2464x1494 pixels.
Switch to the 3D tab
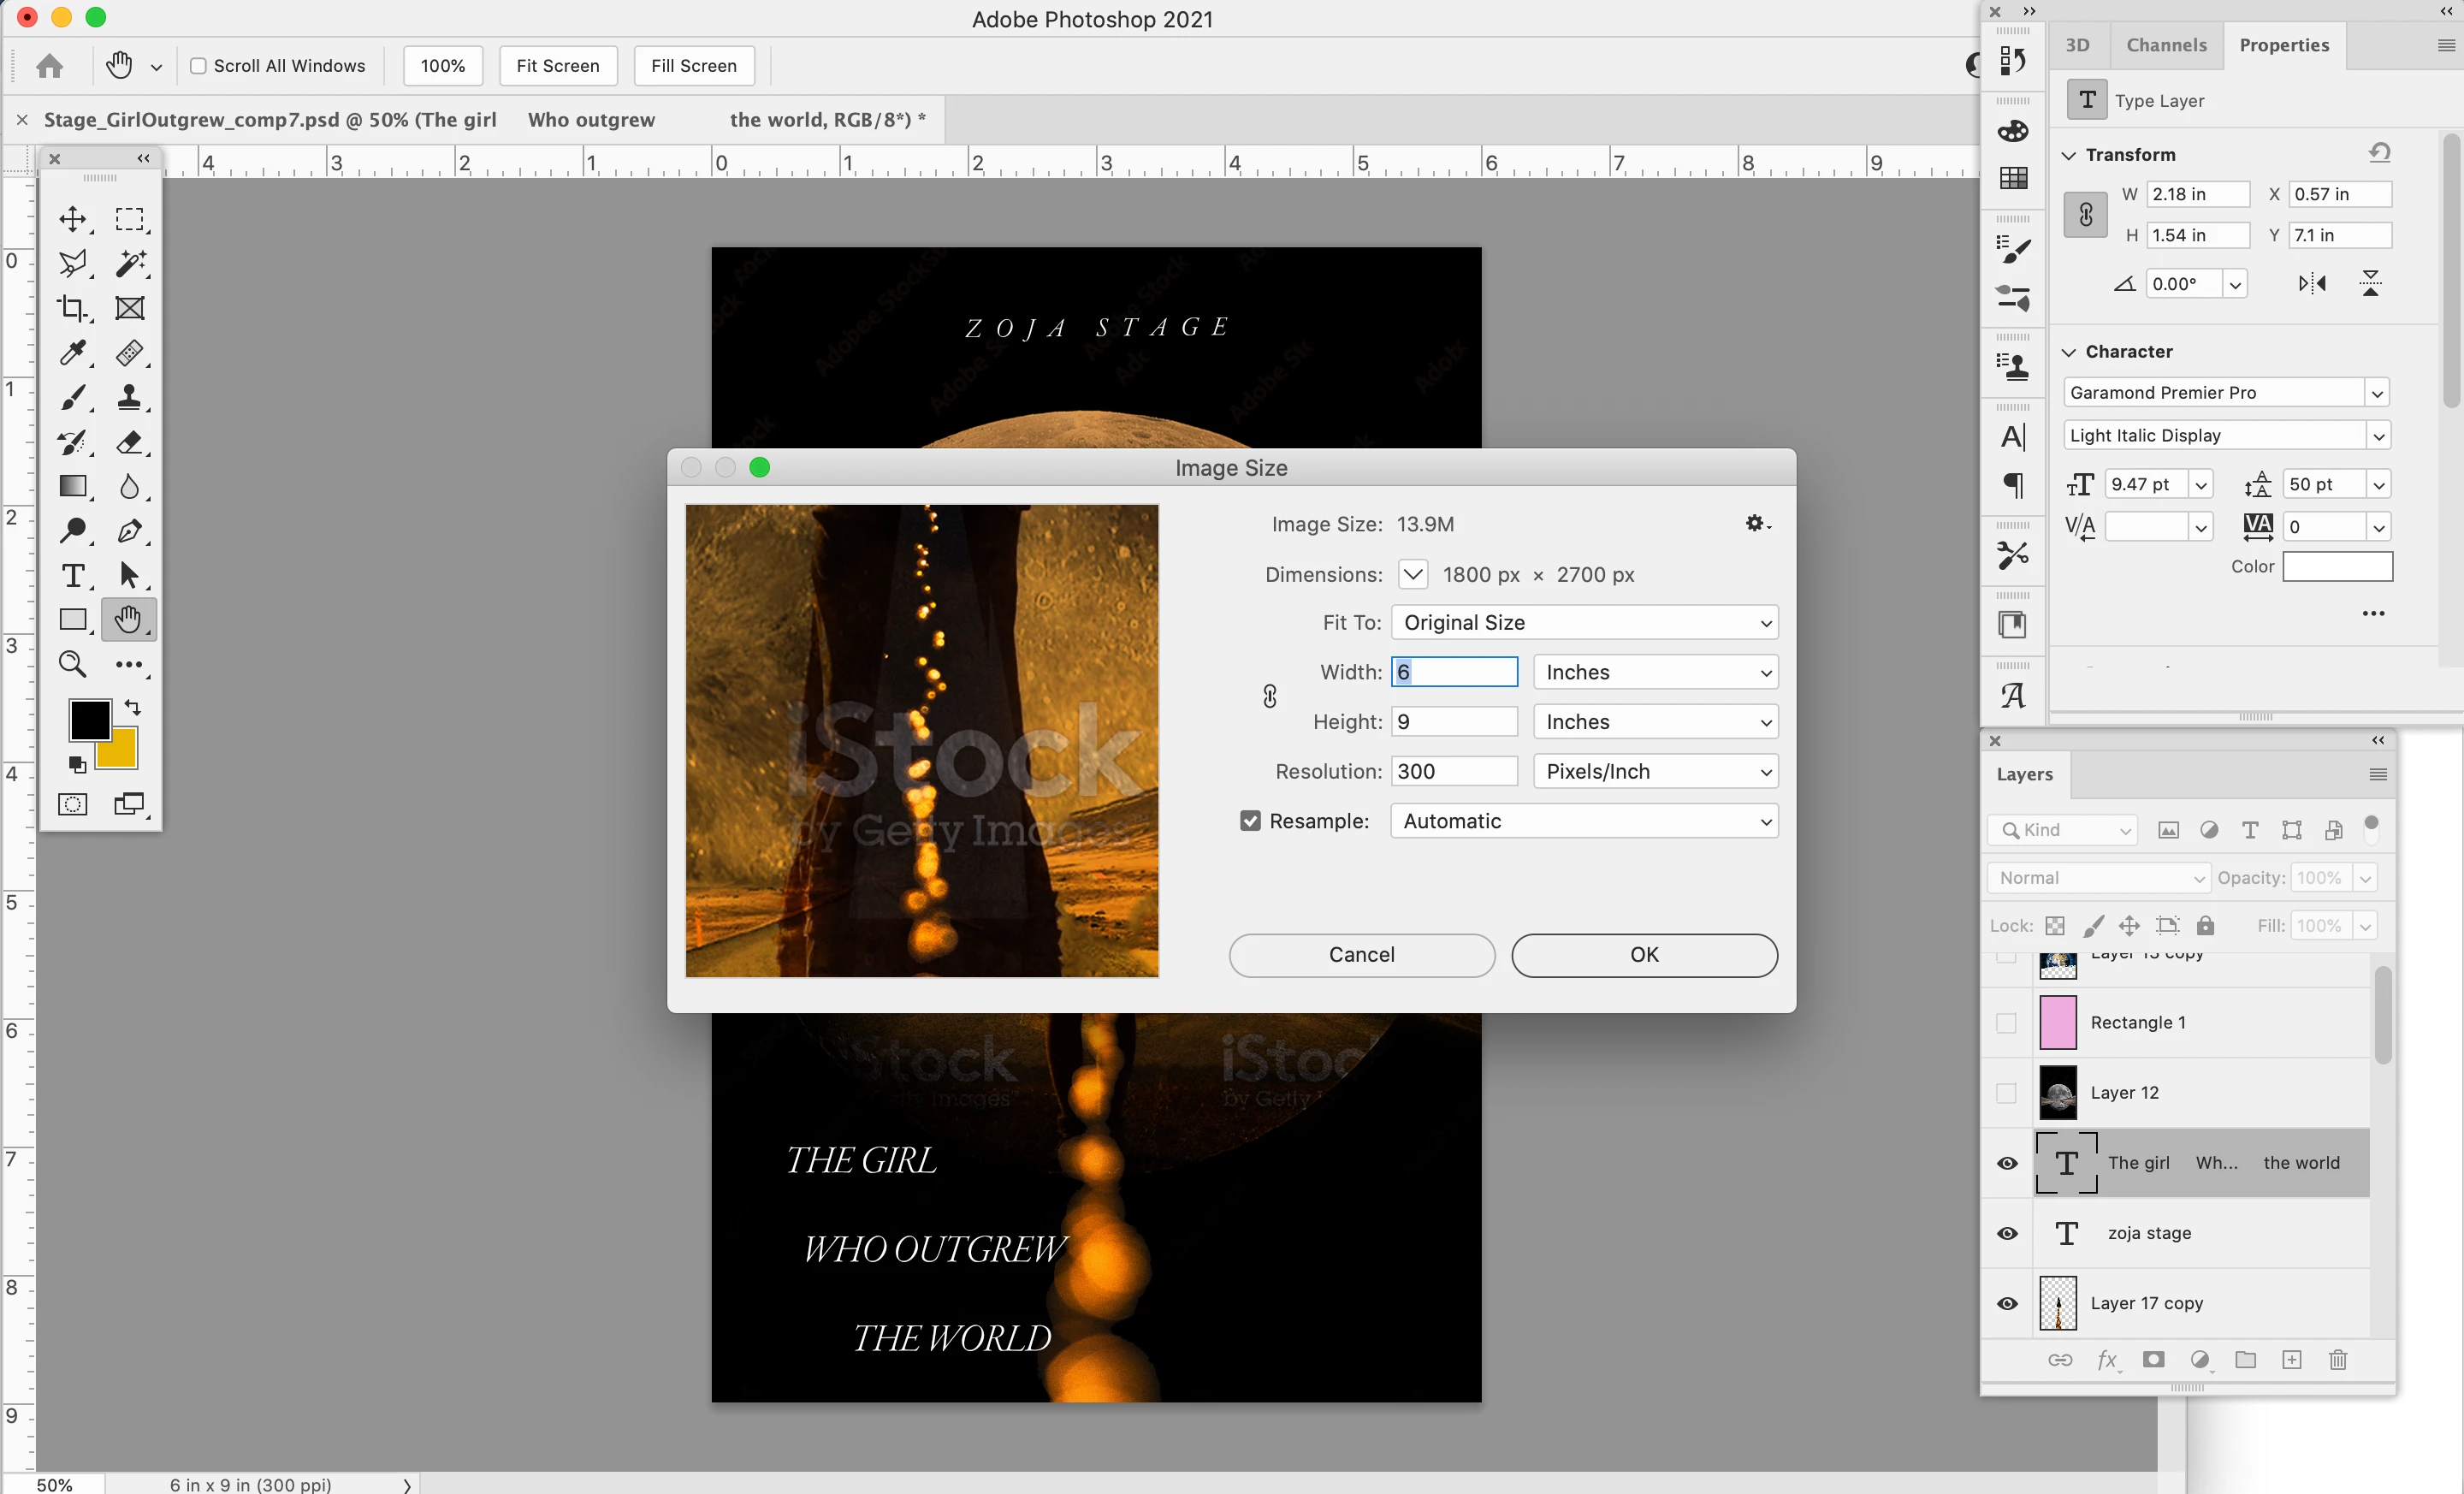pos(2077,45)
